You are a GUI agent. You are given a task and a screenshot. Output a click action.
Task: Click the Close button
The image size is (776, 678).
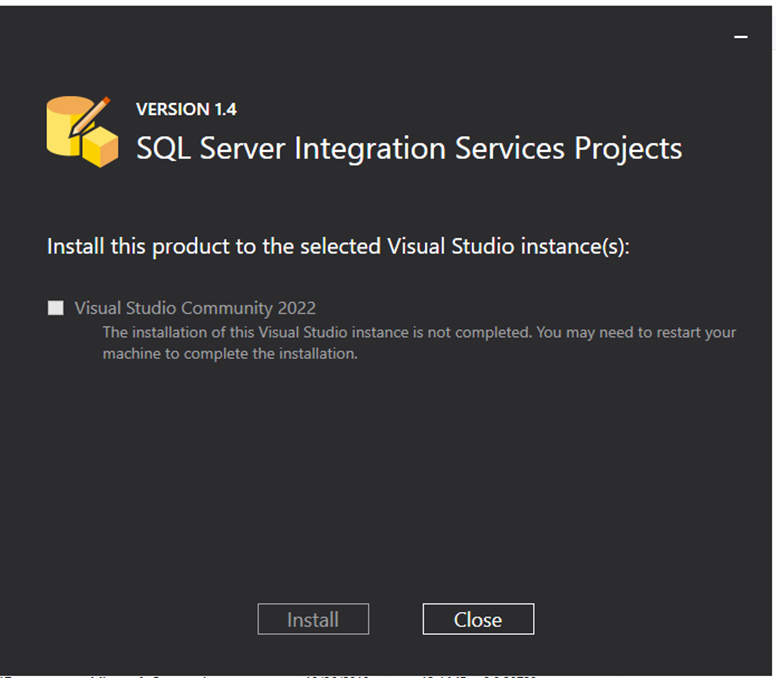click(x=478, y=619)
